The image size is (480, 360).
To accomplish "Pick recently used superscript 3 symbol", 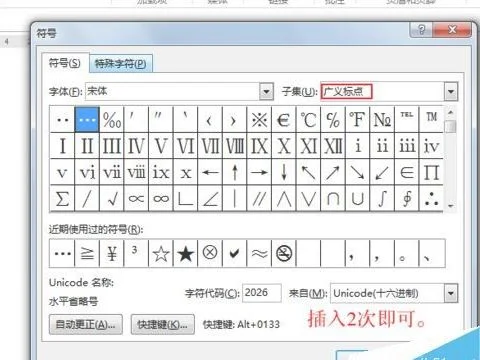I will click(136, 253).
